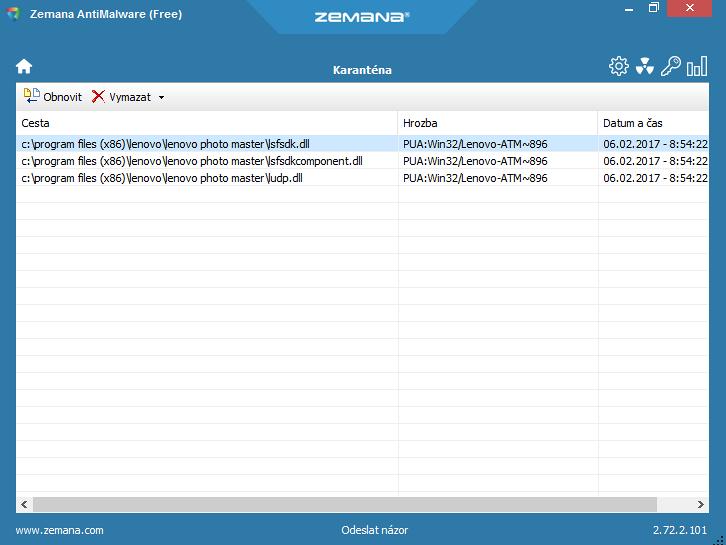Open the license key icon
The width and height of the screenshot is (726, 545).
670,66
